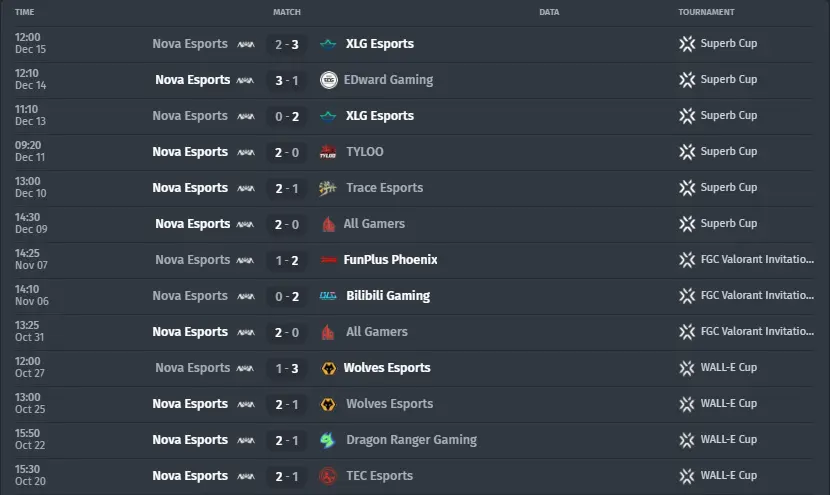Open the WALL-E Cup link on Oct 20
830x495 pixels.
tap(728, 475)
